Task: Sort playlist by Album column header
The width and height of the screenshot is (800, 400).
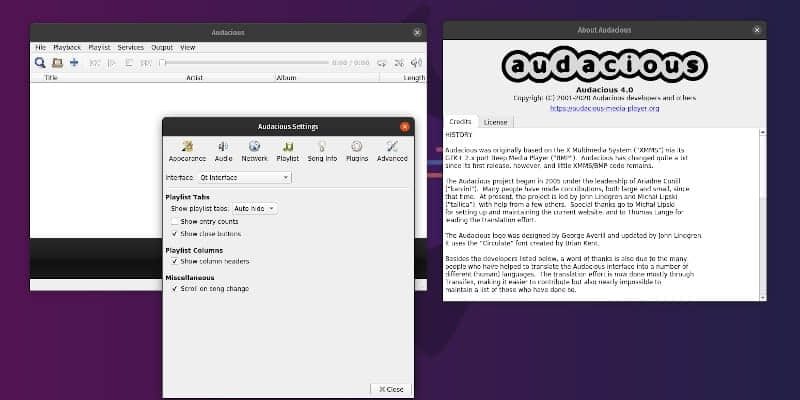Action: coord(286,78)
